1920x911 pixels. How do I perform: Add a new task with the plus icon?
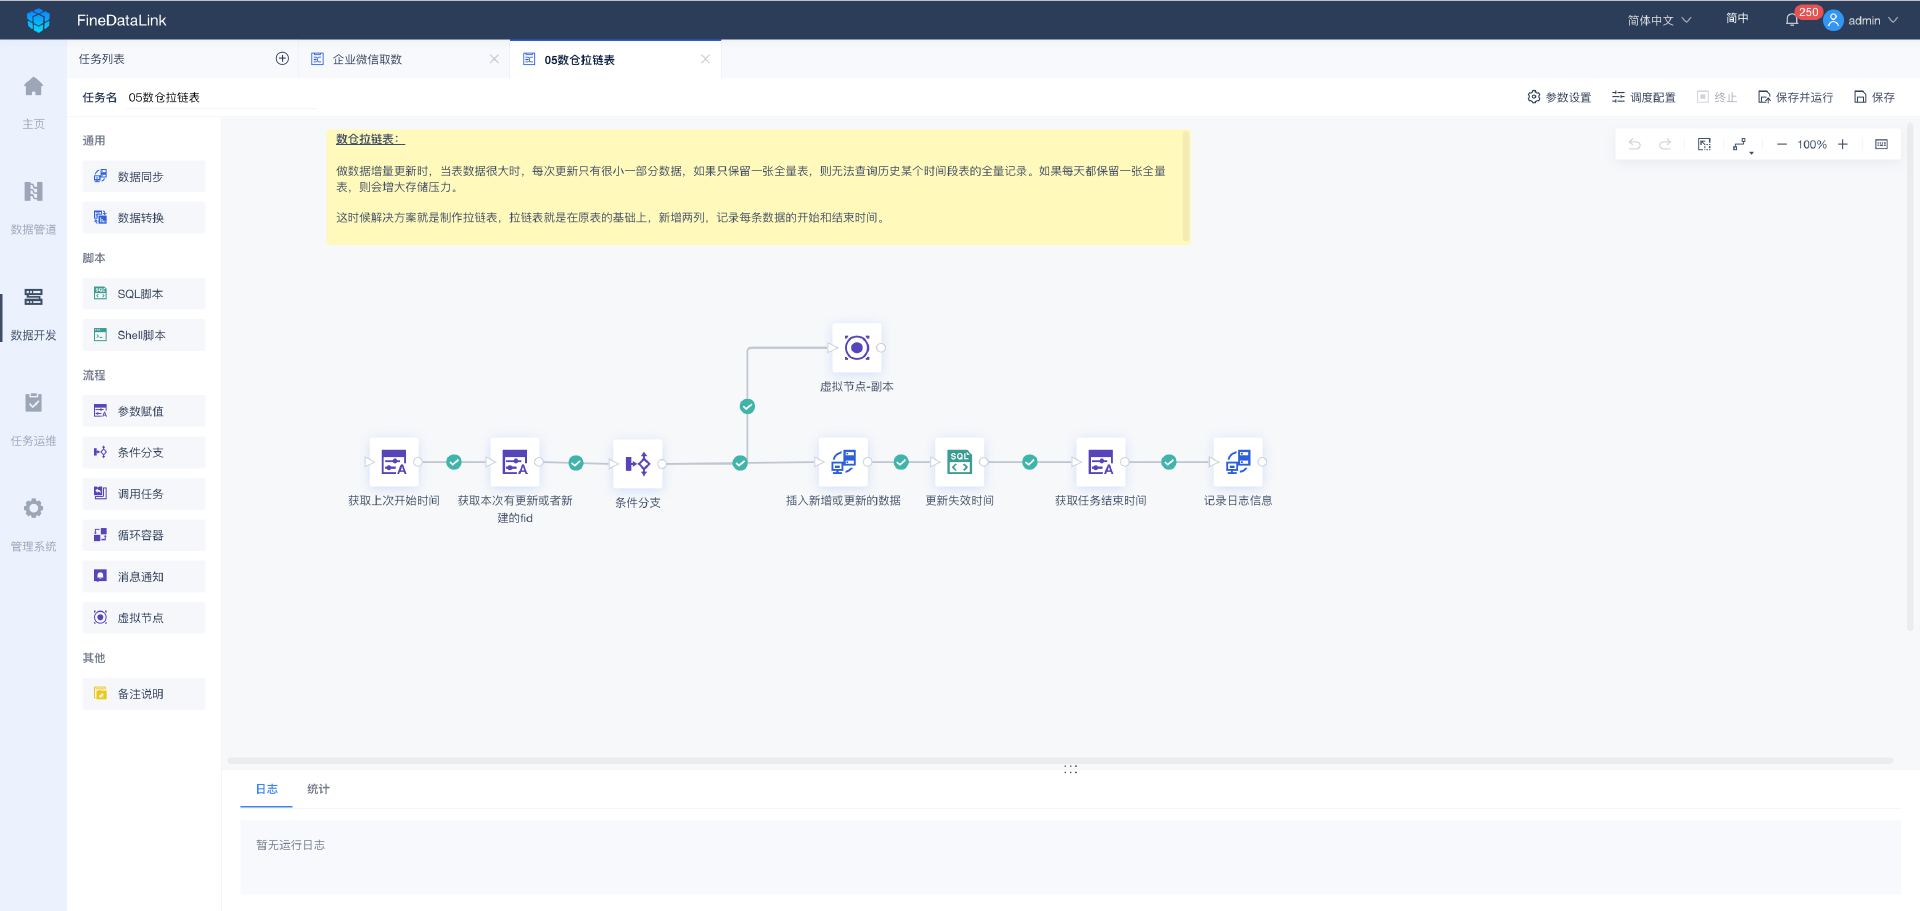tap(282, 59)
